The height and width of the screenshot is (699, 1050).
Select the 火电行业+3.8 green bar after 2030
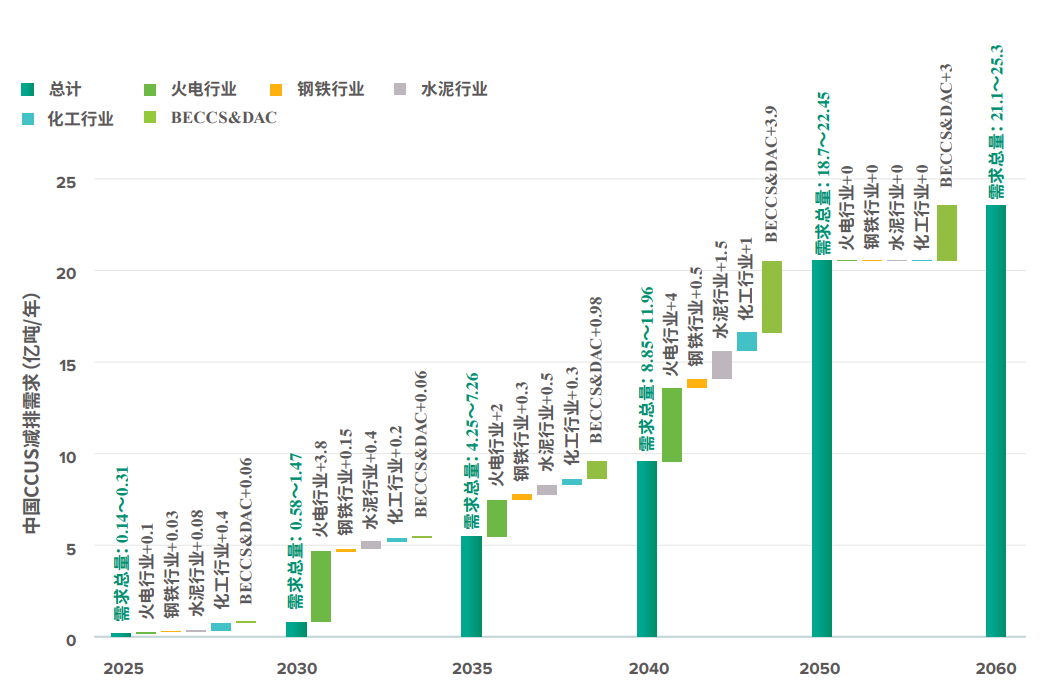pos(321,586)
